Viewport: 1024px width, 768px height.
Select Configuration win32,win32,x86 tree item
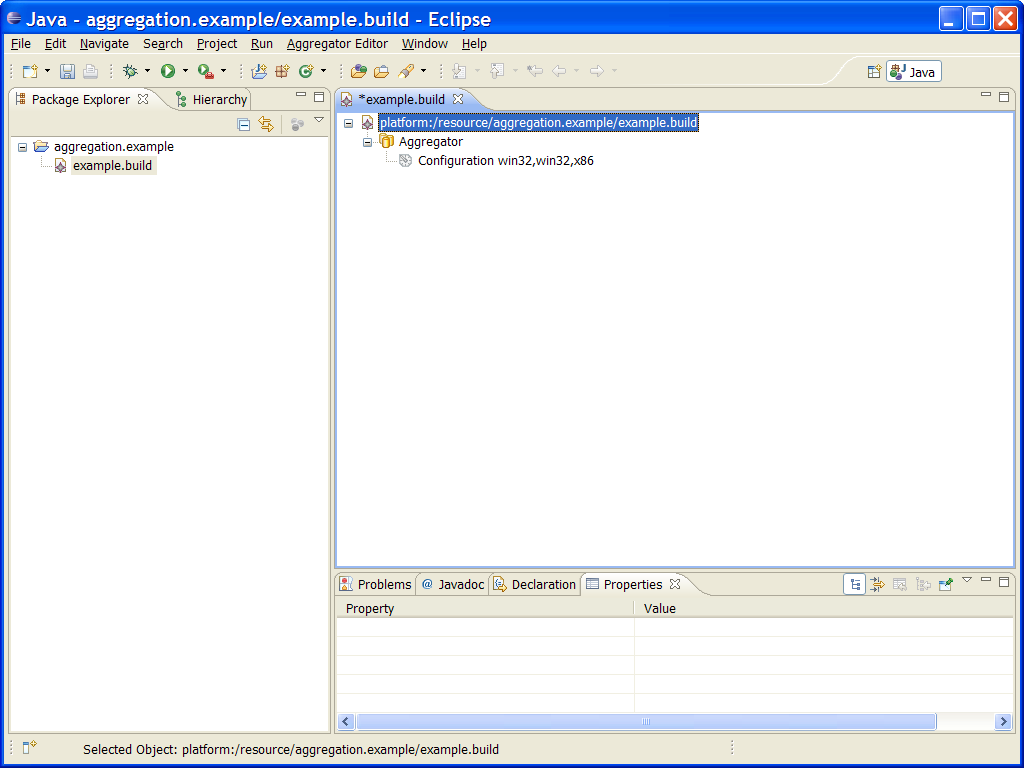[505, 161]
